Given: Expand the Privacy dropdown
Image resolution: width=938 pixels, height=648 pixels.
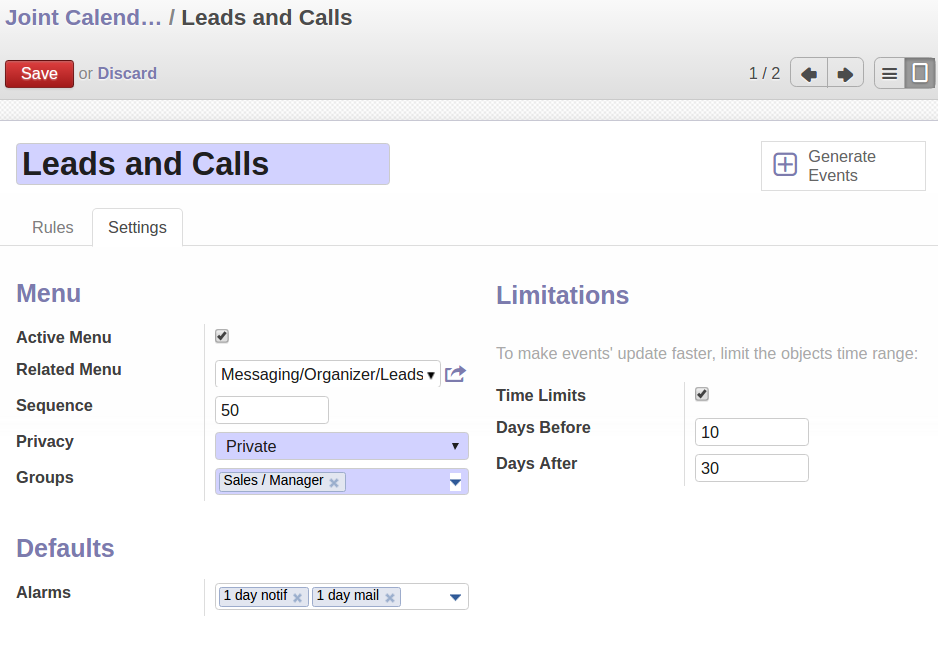Looking at the screenshot, I should tap(342, 446).
